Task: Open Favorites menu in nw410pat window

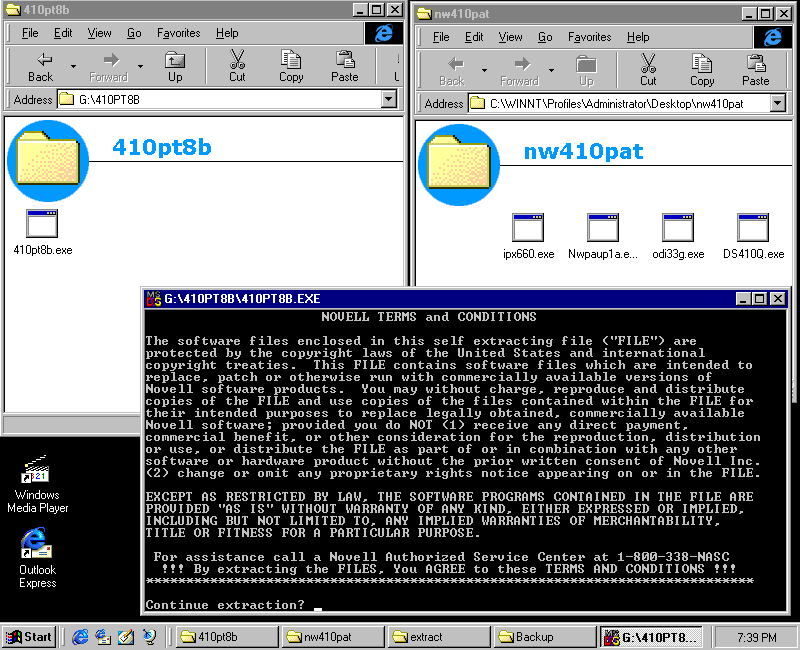Action: tap(589, 37)
